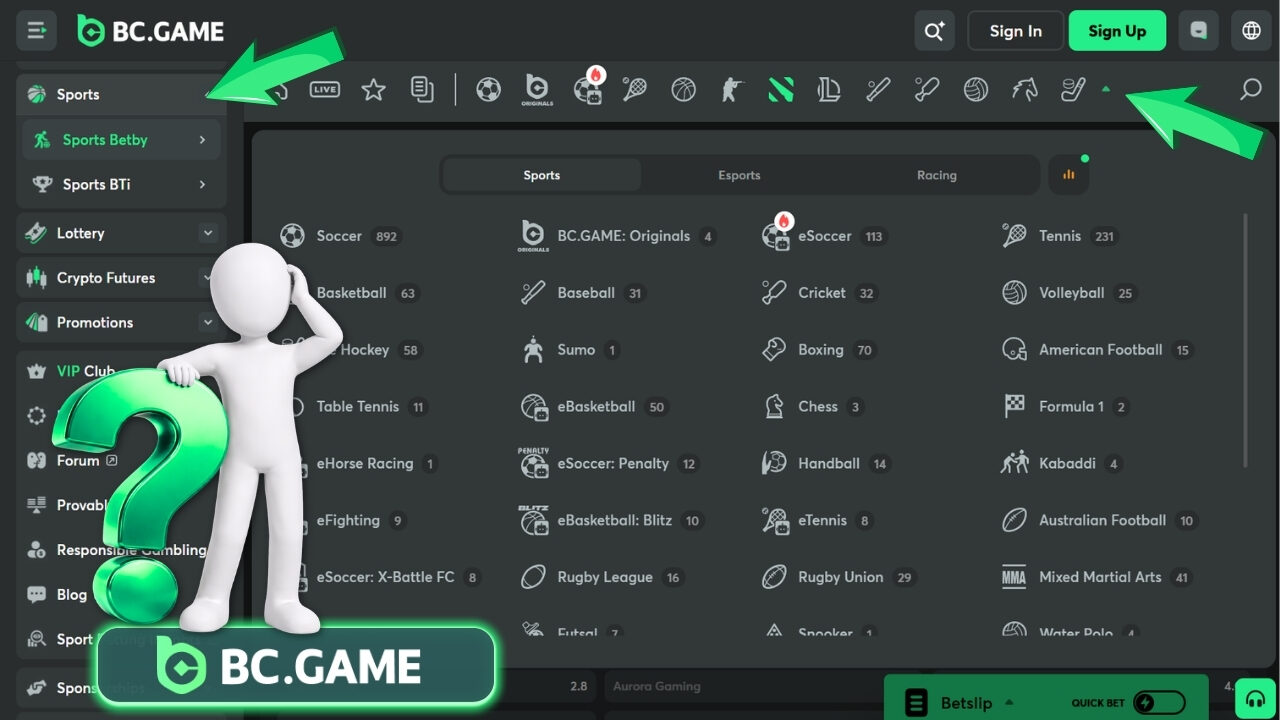This screenshot has width=1280, height=720.
Task: Select Formula 1 entry
Action: click(x=1066, y=407)
